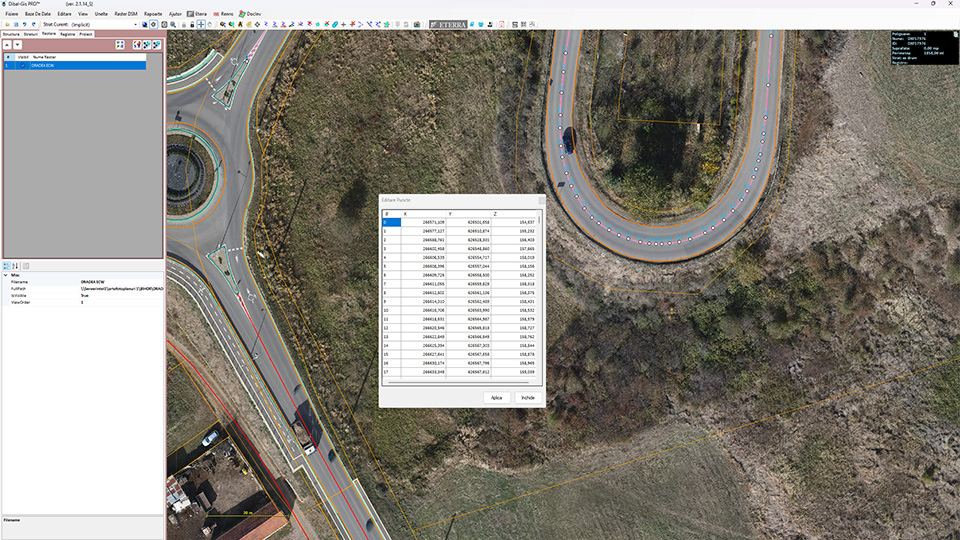Click the move raster down arrow
Screen dimensions: 960x540
click(17, 45)
